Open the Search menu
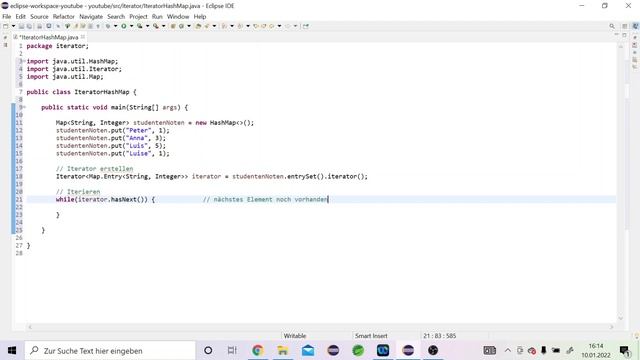This screenshot has width=640, height=360. point(116,17)
